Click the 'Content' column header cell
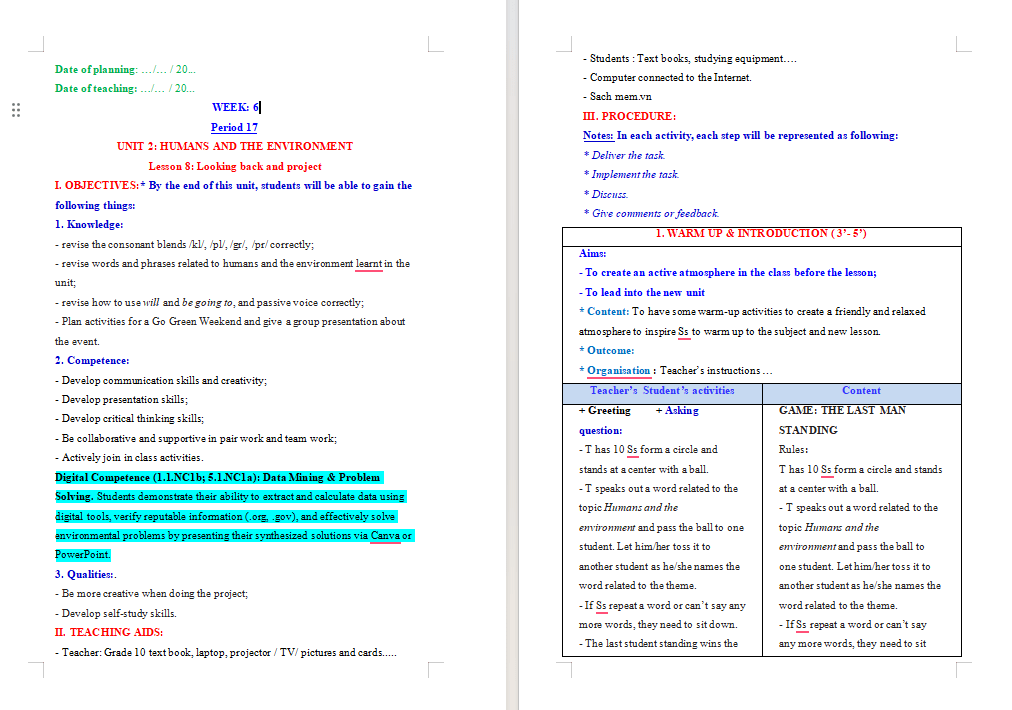 point(862,390)
